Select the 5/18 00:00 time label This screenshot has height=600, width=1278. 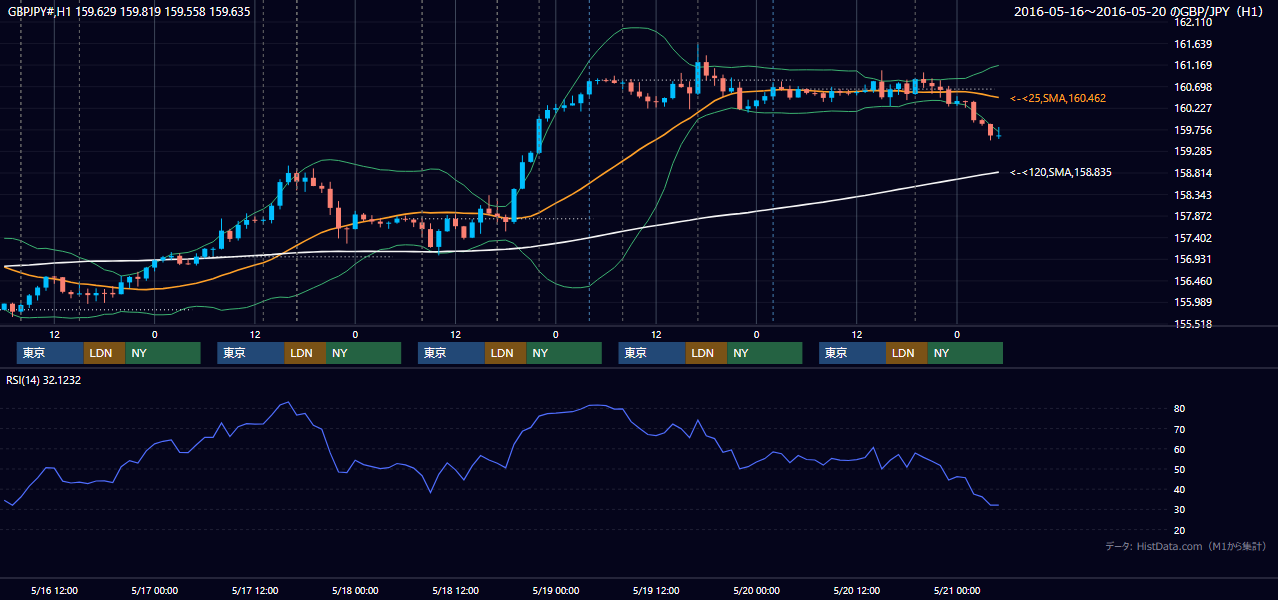point(355,590)
